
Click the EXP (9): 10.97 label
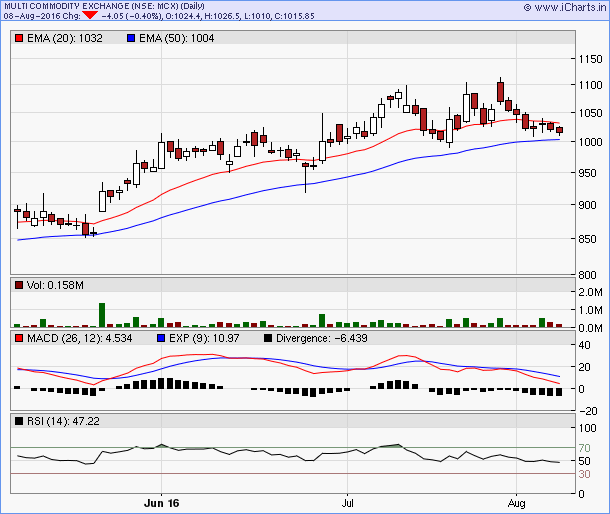[204, 338]
